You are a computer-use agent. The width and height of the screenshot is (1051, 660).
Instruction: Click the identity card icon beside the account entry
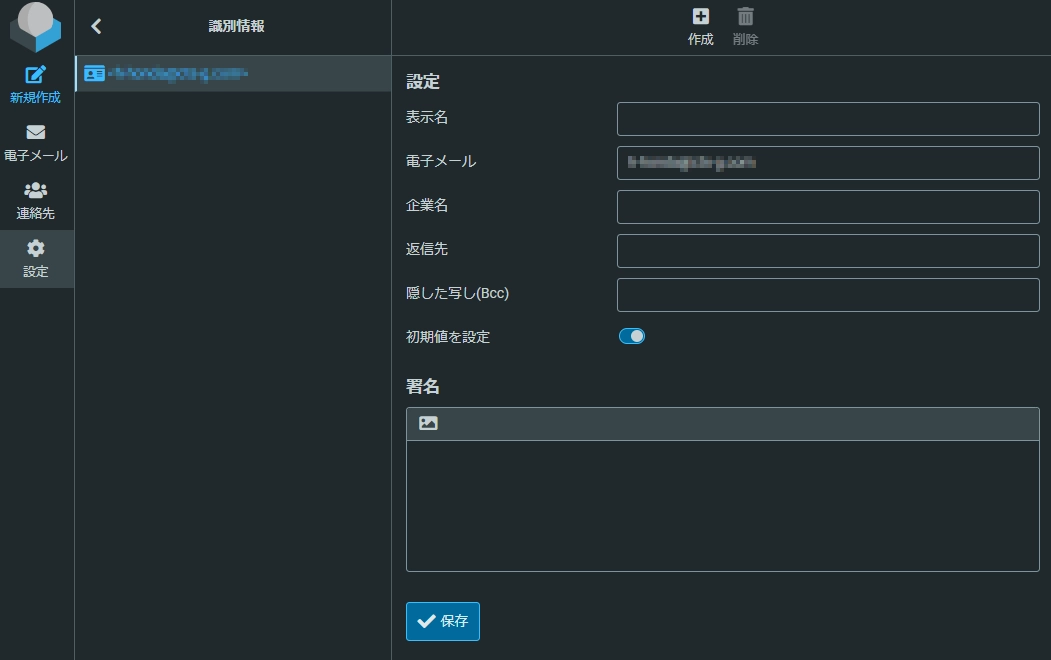[x=96, y=73]
